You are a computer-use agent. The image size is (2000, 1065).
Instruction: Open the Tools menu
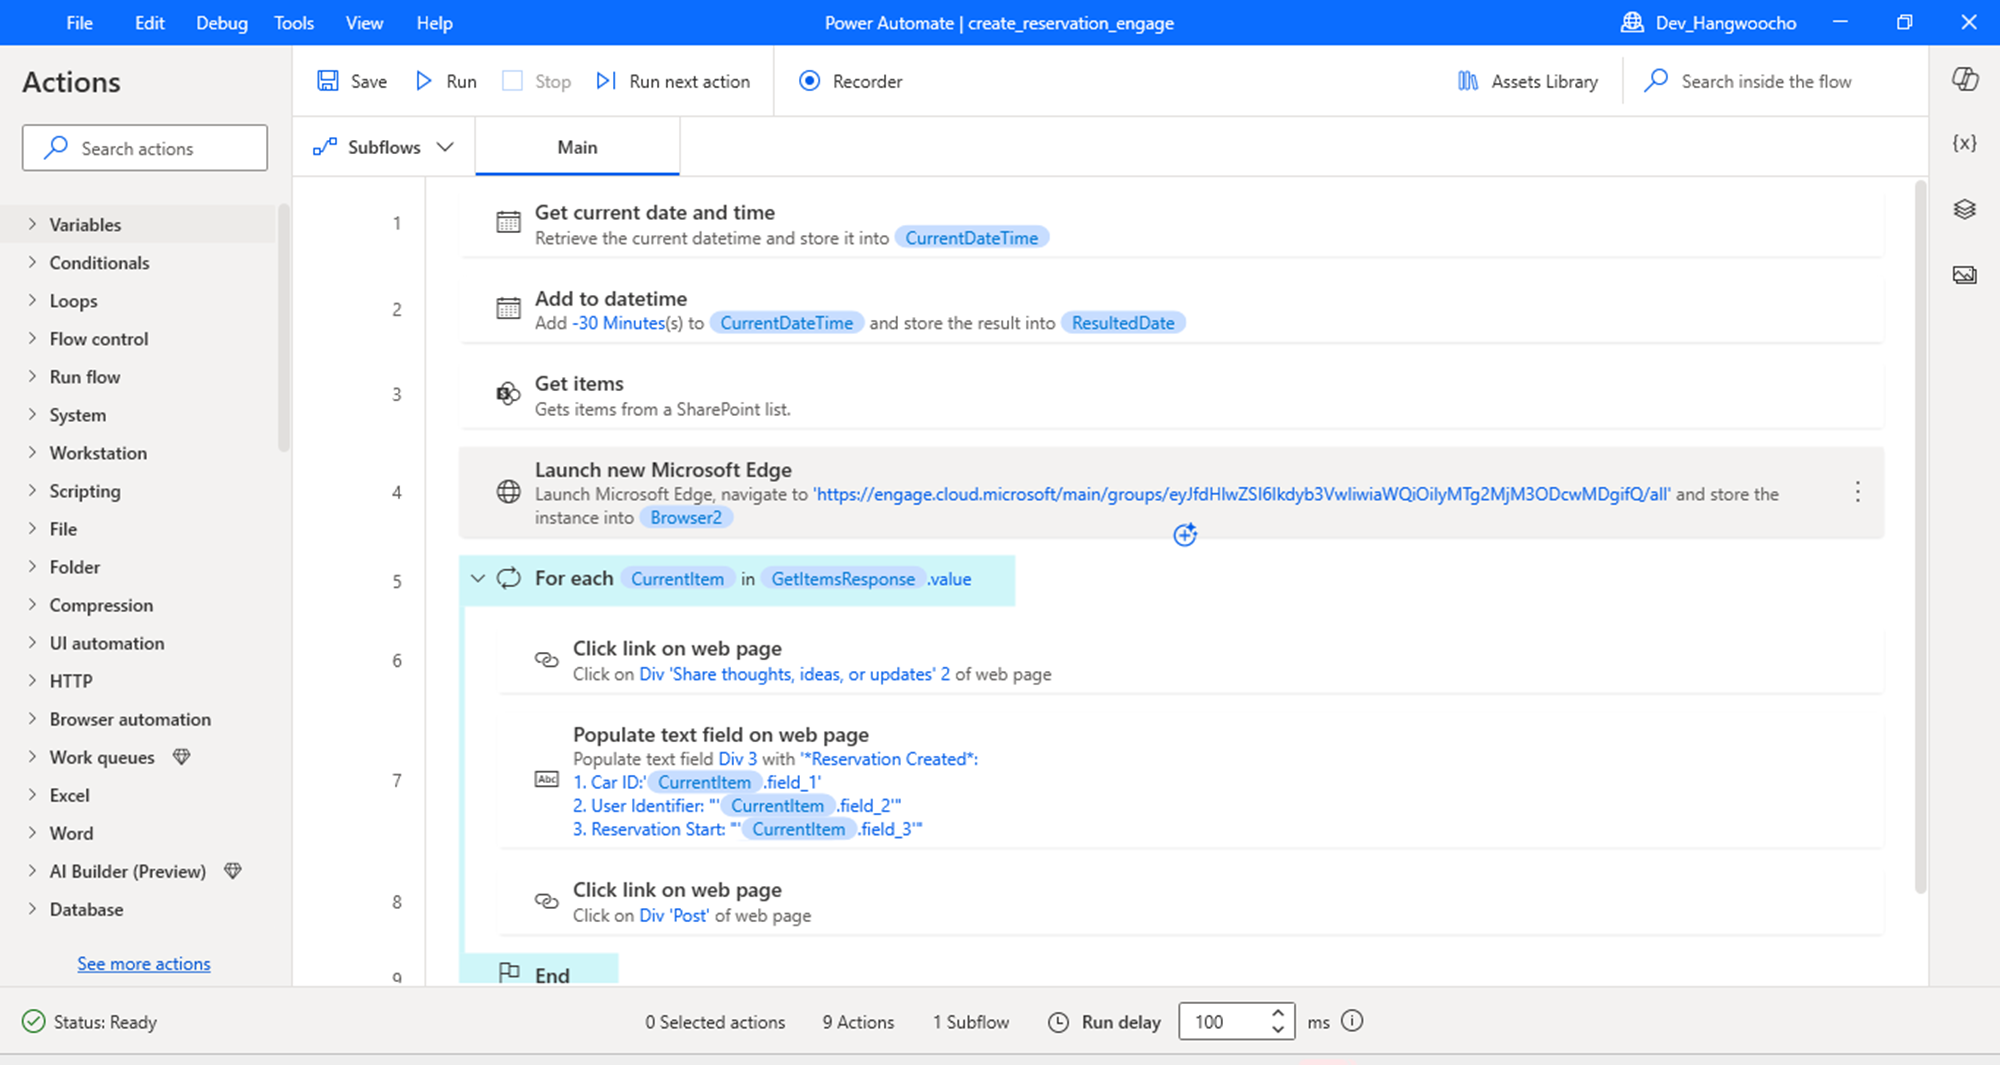pos(293,23)
